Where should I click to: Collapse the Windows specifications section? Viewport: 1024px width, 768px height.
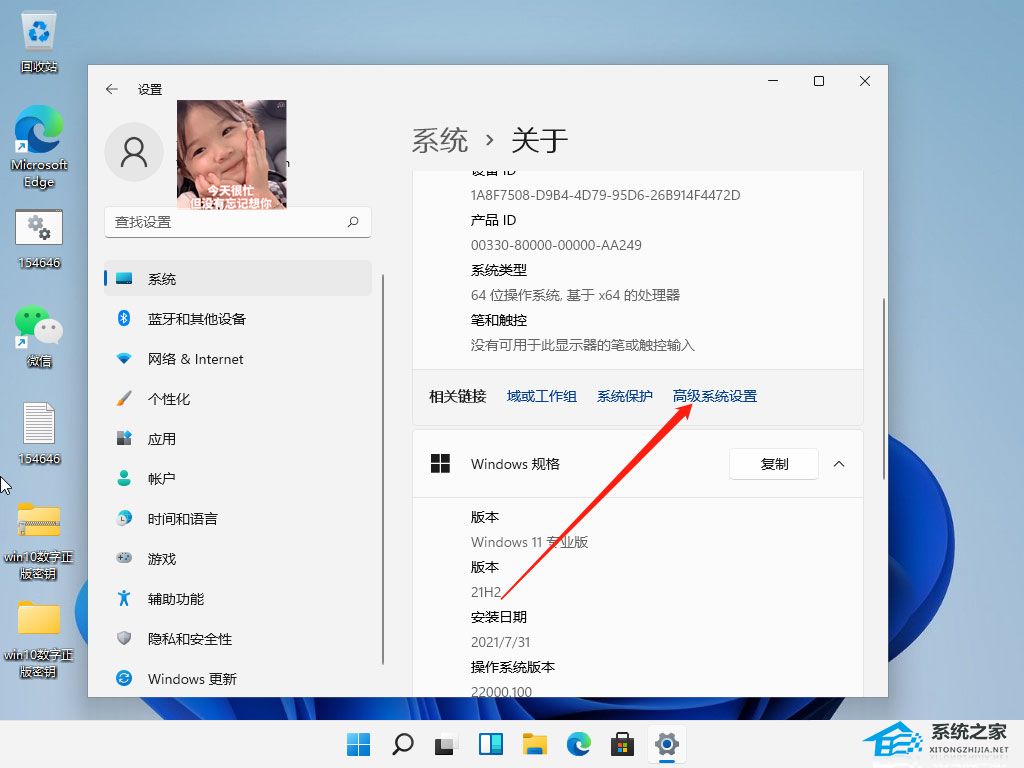coord(839,464)
